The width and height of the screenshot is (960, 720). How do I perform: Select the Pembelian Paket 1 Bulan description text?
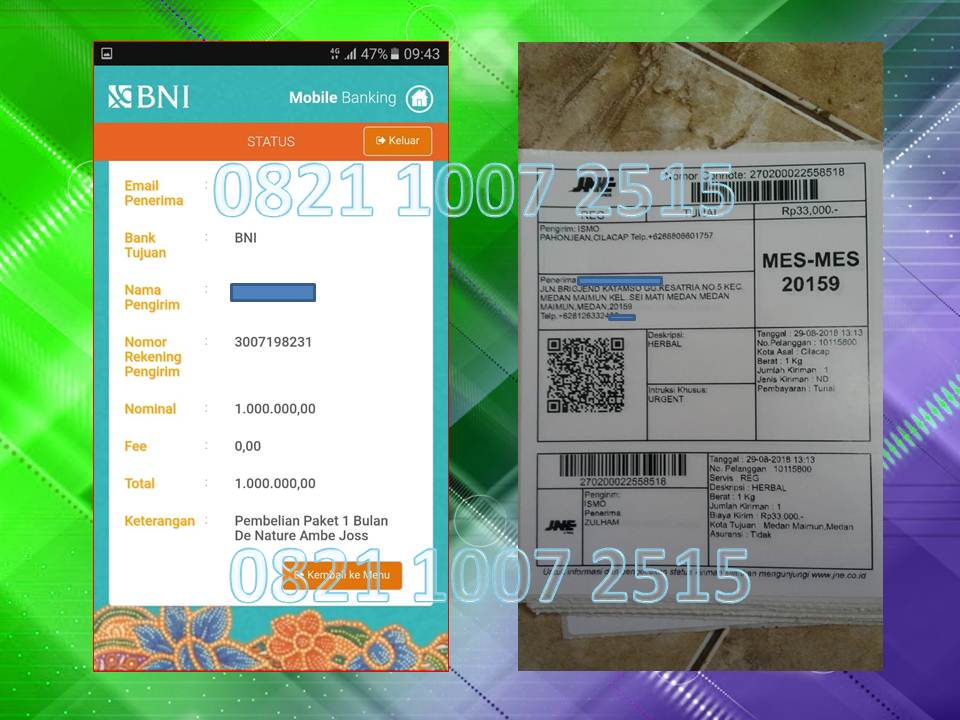[311, 528]
